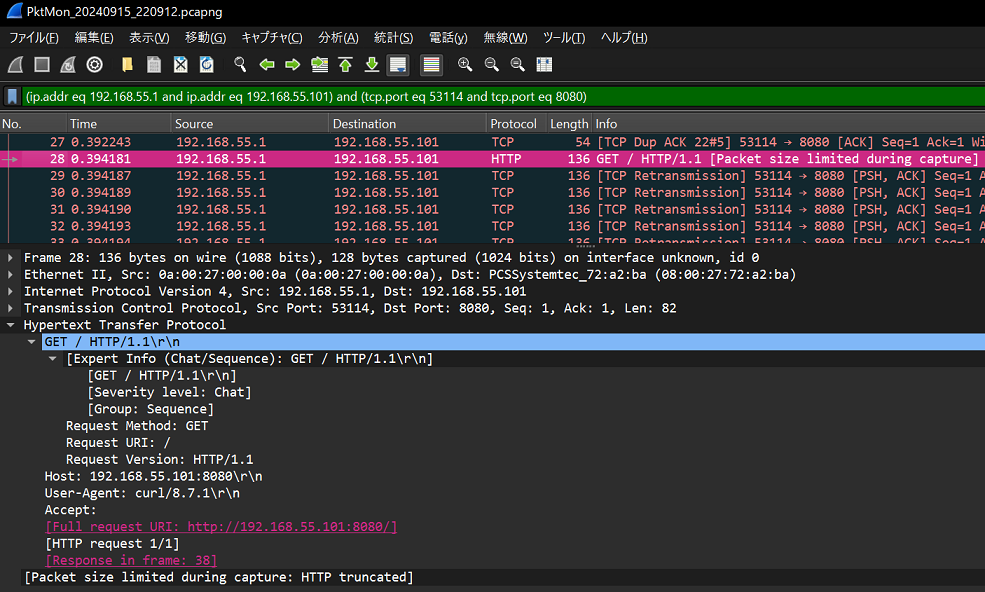This screenshot has height=592, width=985.
Task: Select the Request Method: GET line
Action: click(137, 426)
